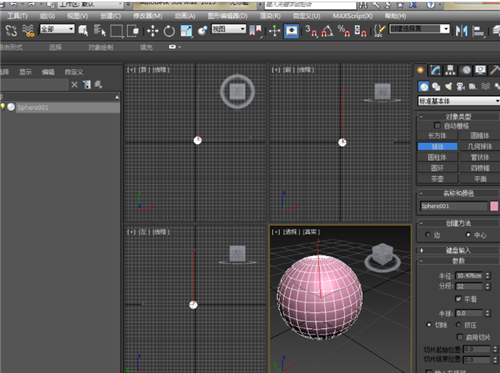Select the Lights category icon
Screen dimensions: 500x373
[x=449, y=87]
